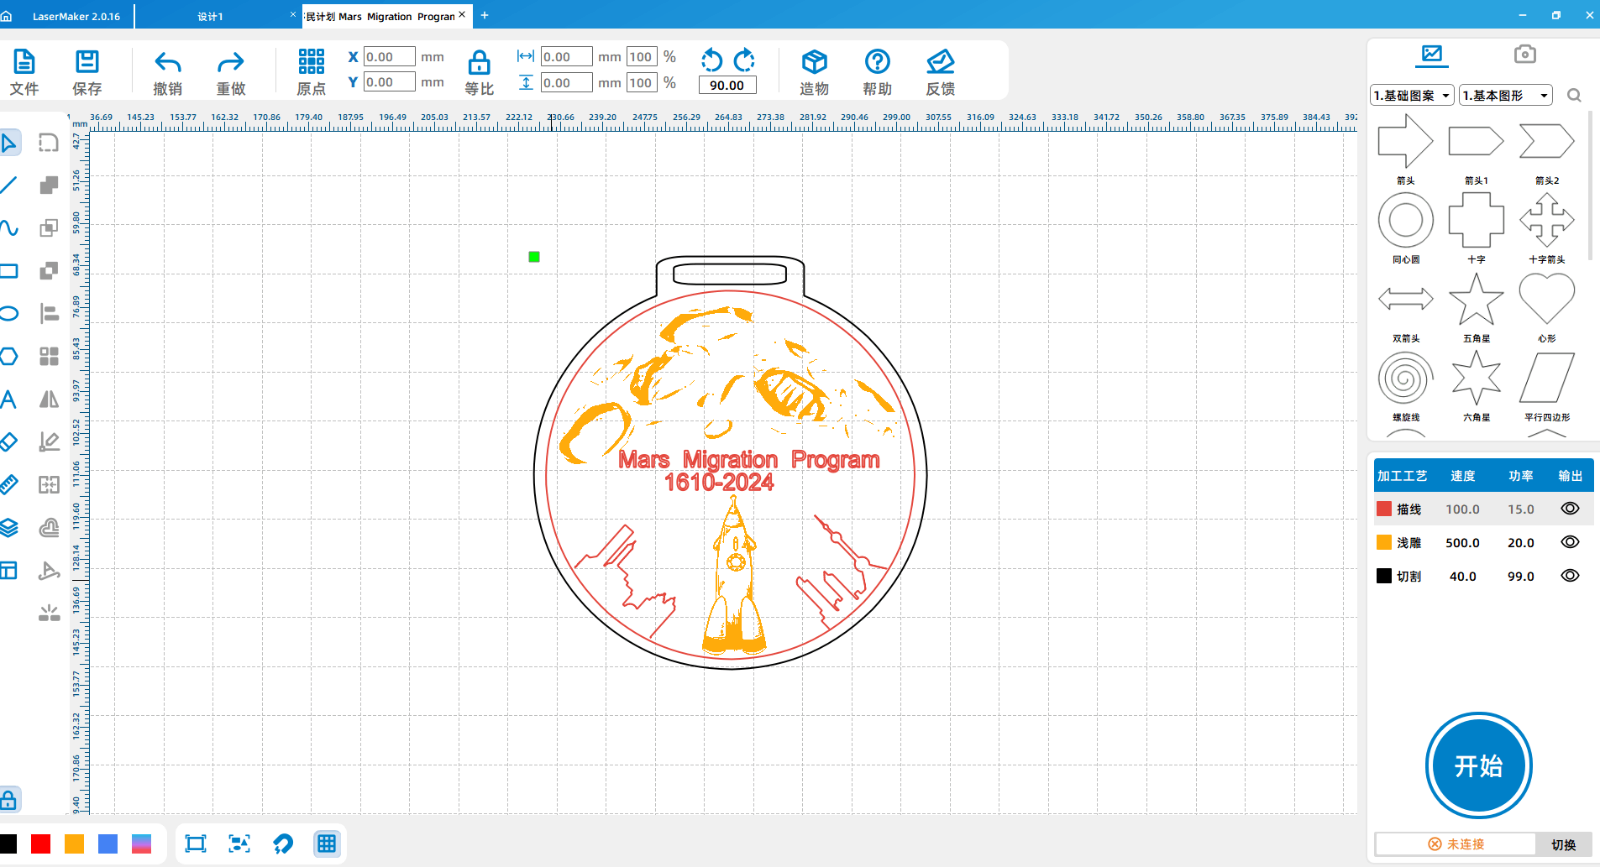Image resolution: width=1600 pixels, height=867 pixels.
Task: Click the Save (保存) disk icon
Action: point(87,62)
